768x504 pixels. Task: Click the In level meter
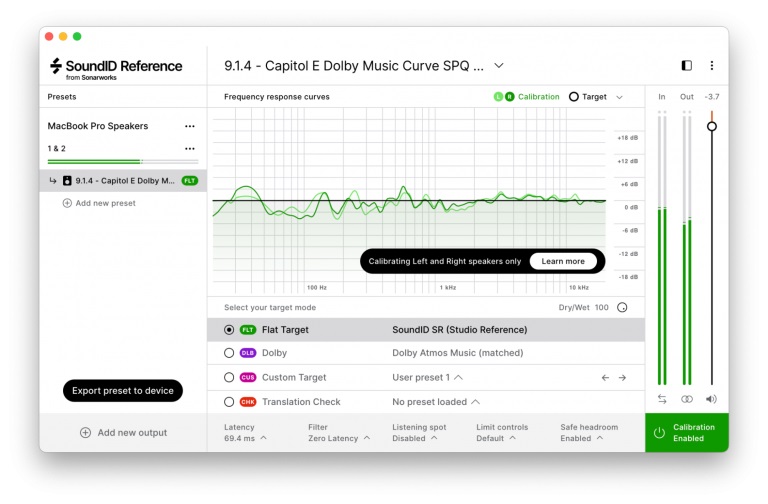tap(662, 247)
